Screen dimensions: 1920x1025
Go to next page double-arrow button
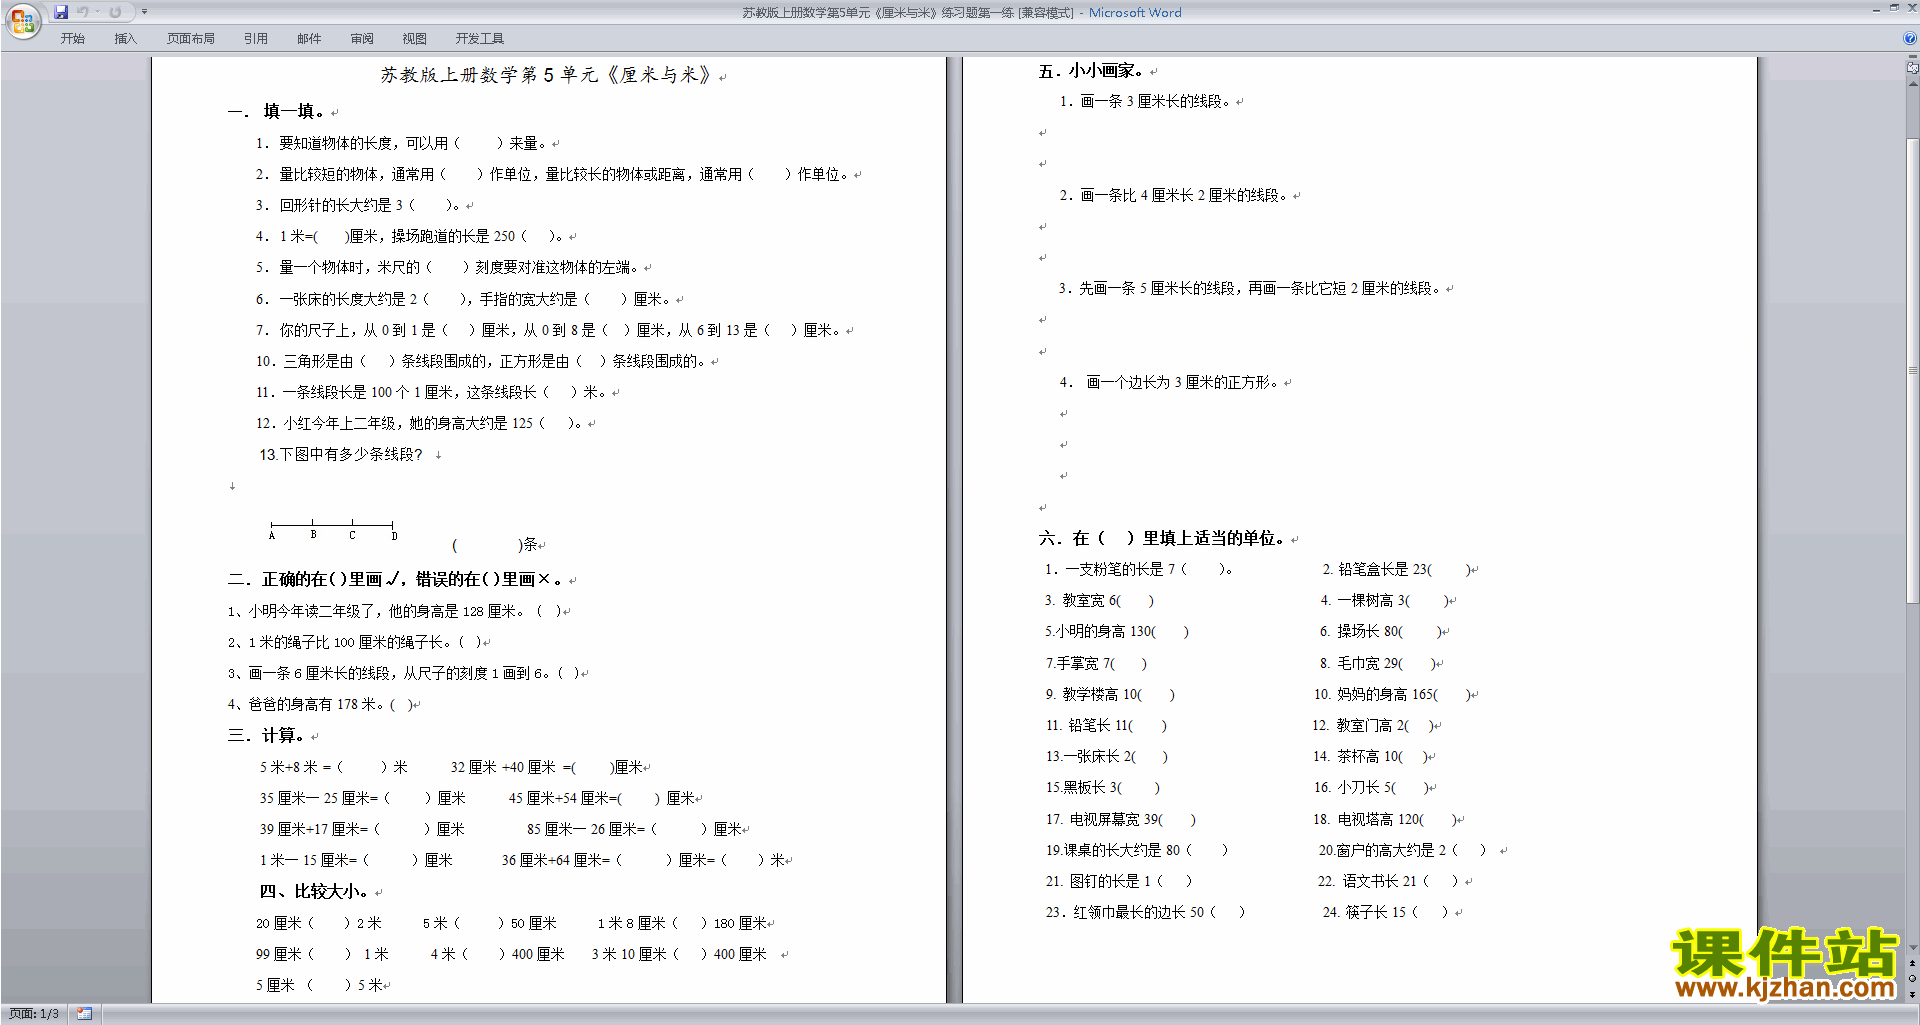pyautogui.click(x=1913, y=994)
